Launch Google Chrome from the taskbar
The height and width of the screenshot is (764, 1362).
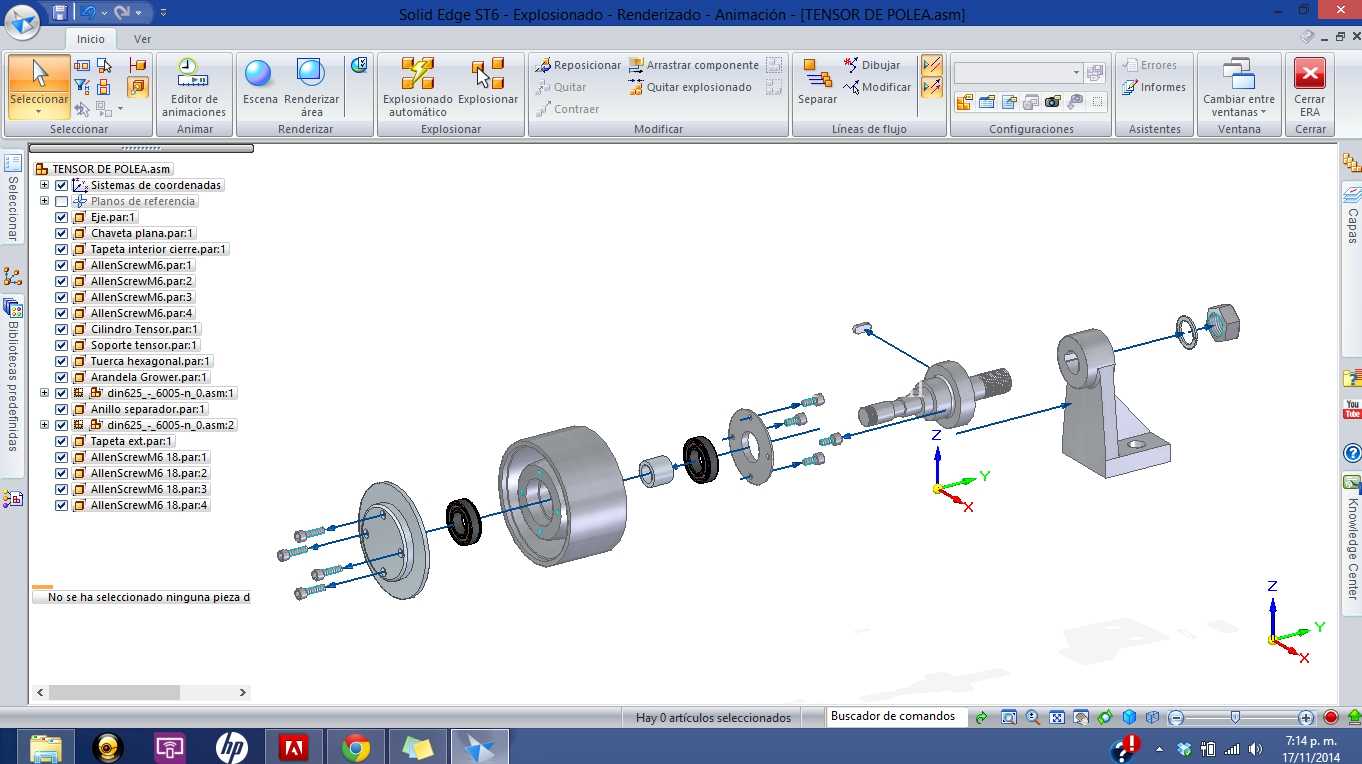tap(355, 747)
